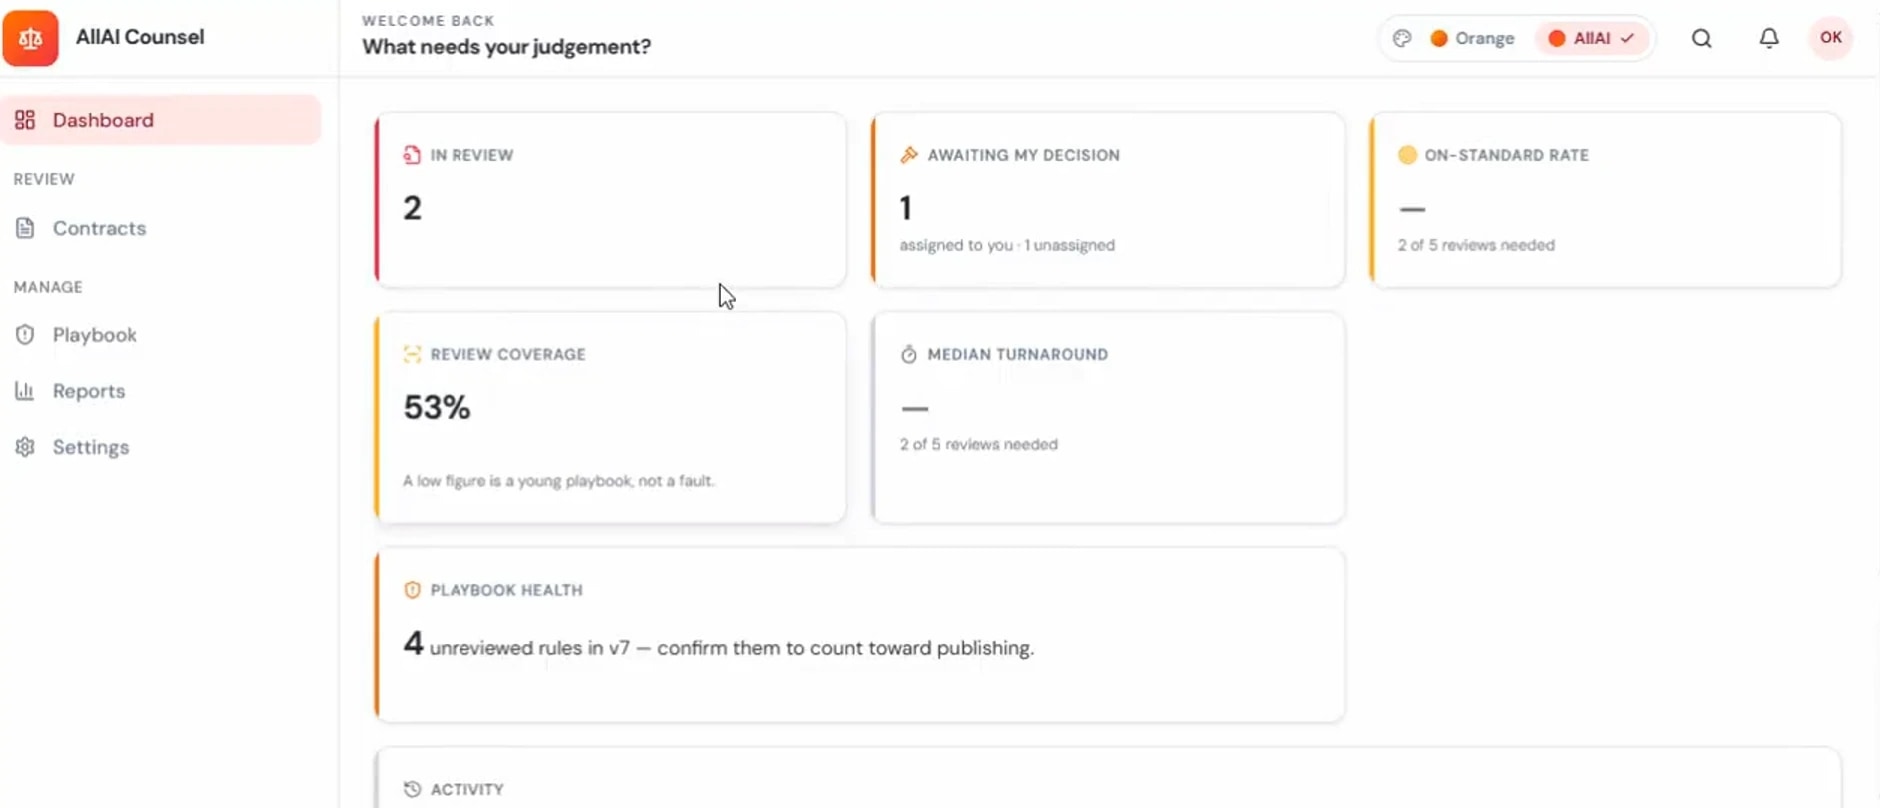Viewport: 1880px width, 808px height.
Task: Click the In Review count "2"
Action: (412, 208)
